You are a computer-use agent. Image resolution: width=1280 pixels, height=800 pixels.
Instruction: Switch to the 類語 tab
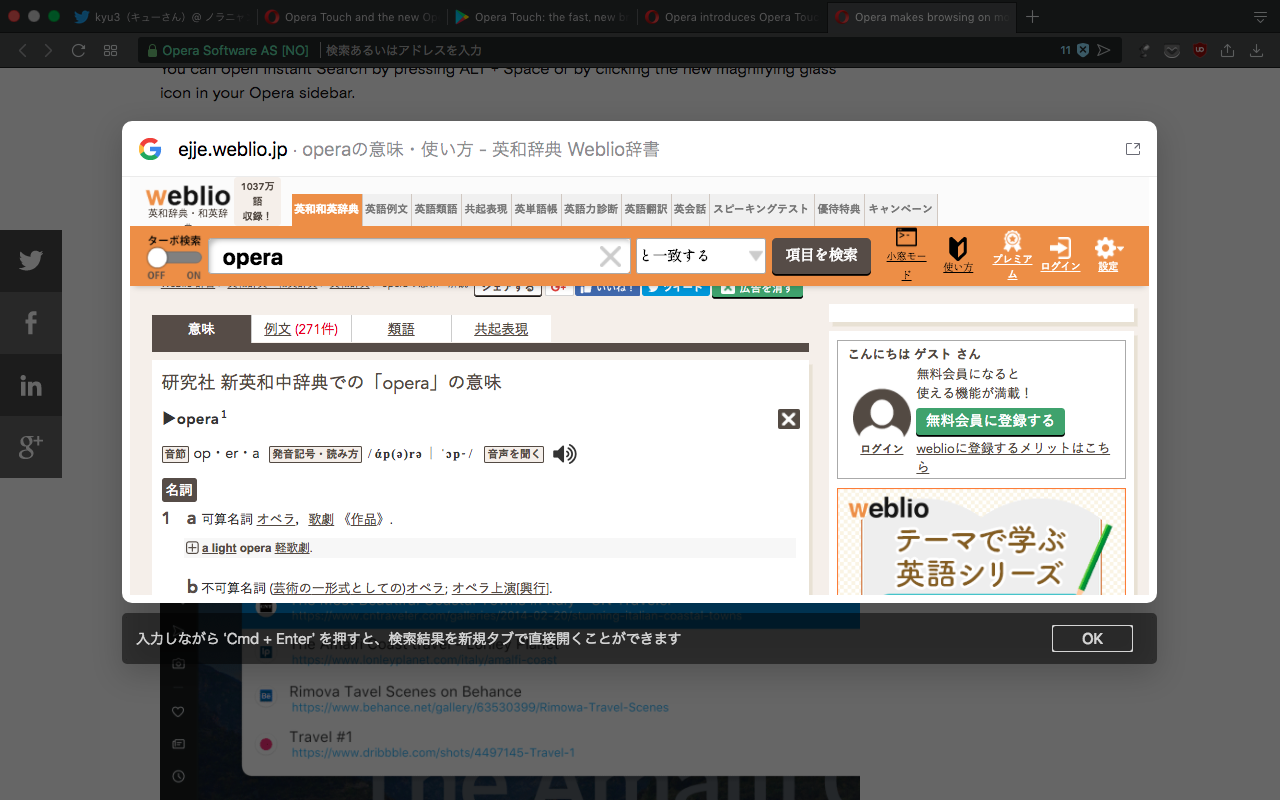[401, 329]
